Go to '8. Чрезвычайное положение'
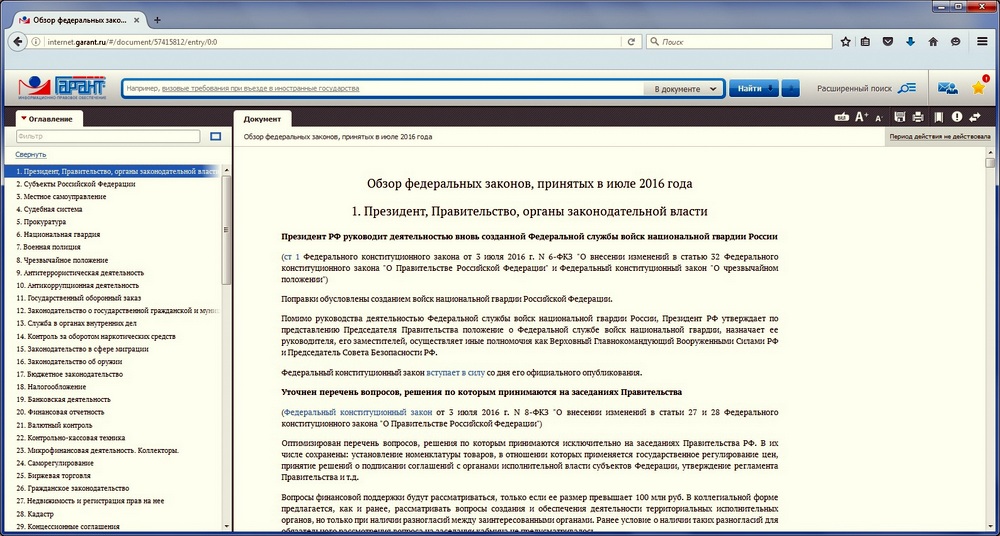The width and height of the screenshot is (1000, 536). [x=62, y=260]
